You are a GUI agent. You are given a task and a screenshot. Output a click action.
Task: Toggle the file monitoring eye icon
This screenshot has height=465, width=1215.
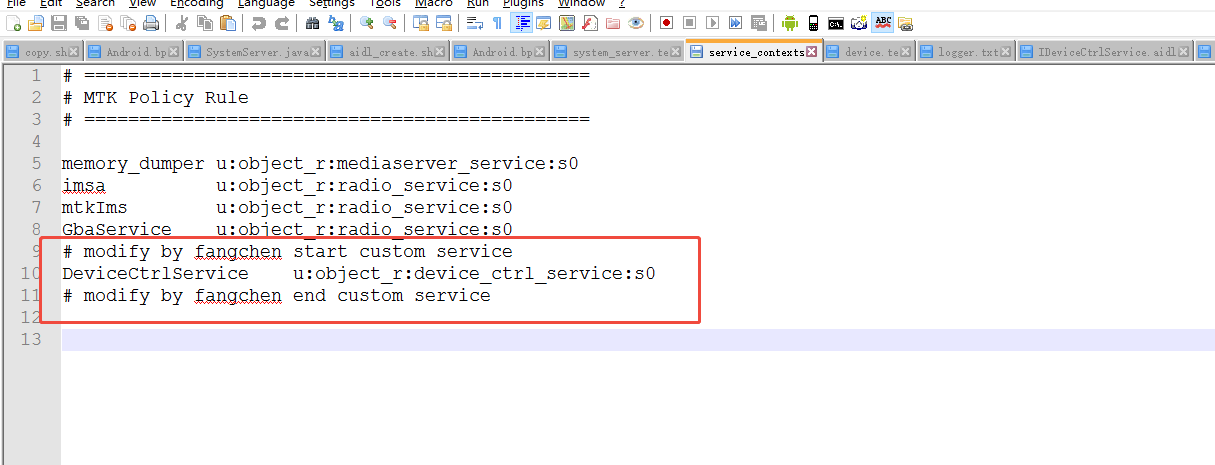[636, 22]
